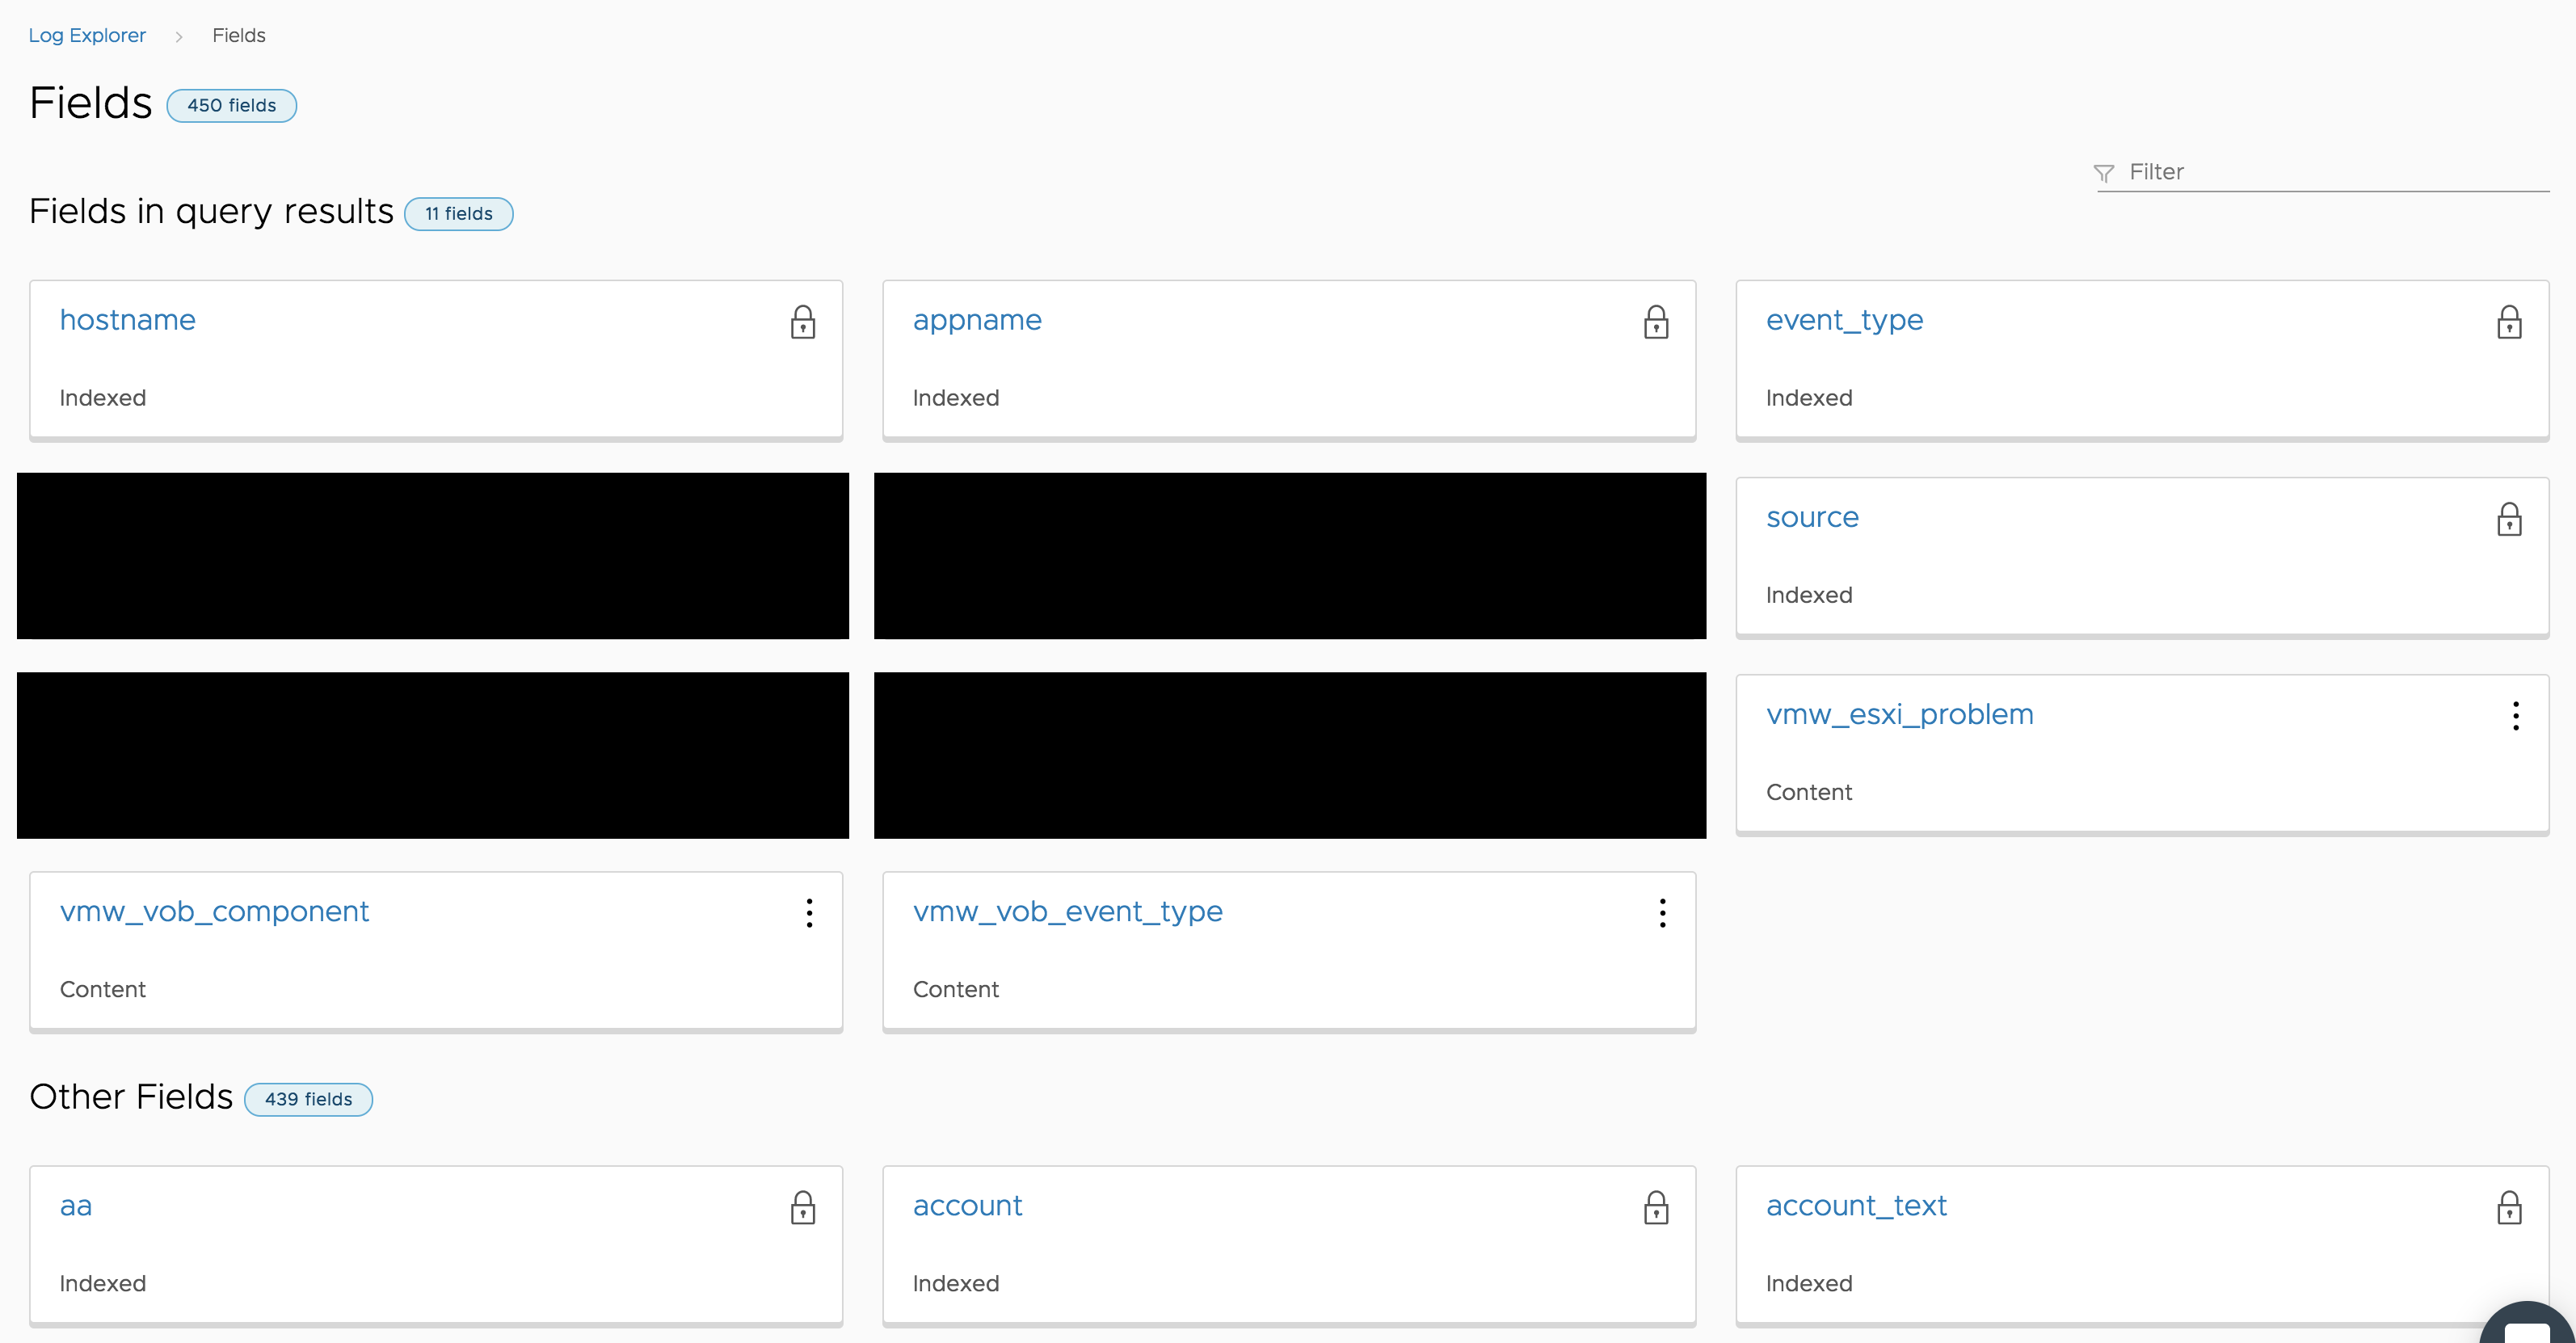Open vmw_esxi_problem three-dot options menu
The width and height of the screenshot is (2576, 1343).
[x=2515, y=715]
